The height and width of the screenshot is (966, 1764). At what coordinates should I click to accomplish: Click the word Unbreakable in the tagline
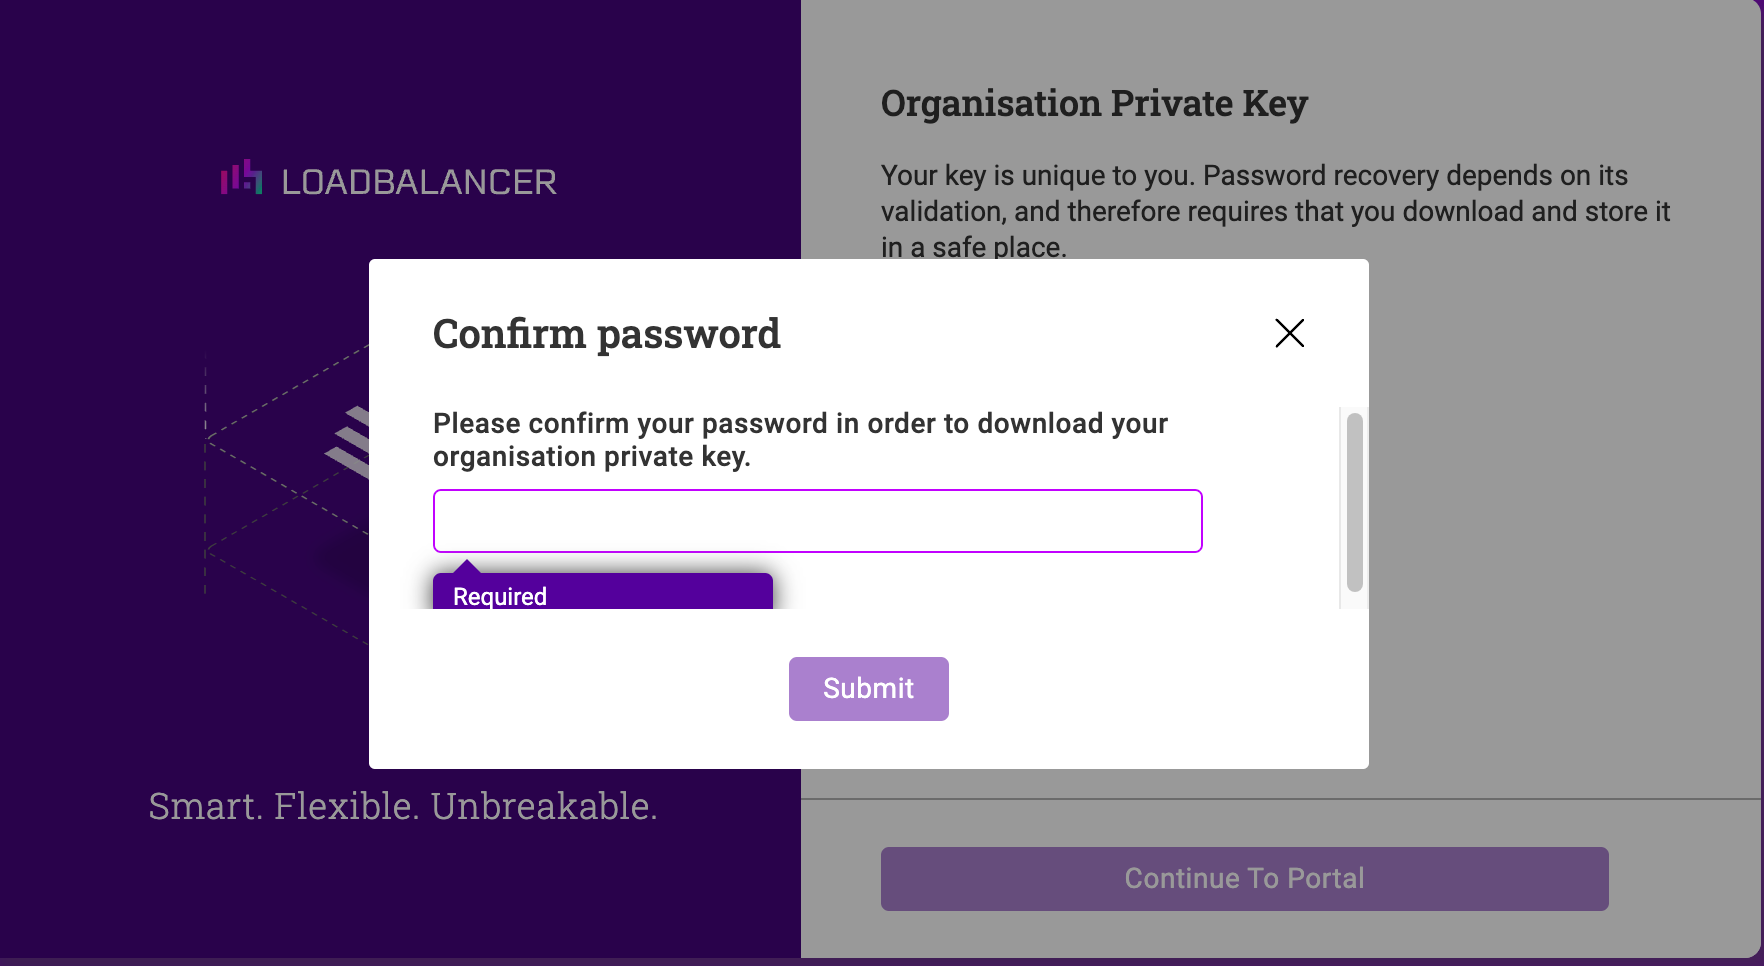tap(544, 806)
